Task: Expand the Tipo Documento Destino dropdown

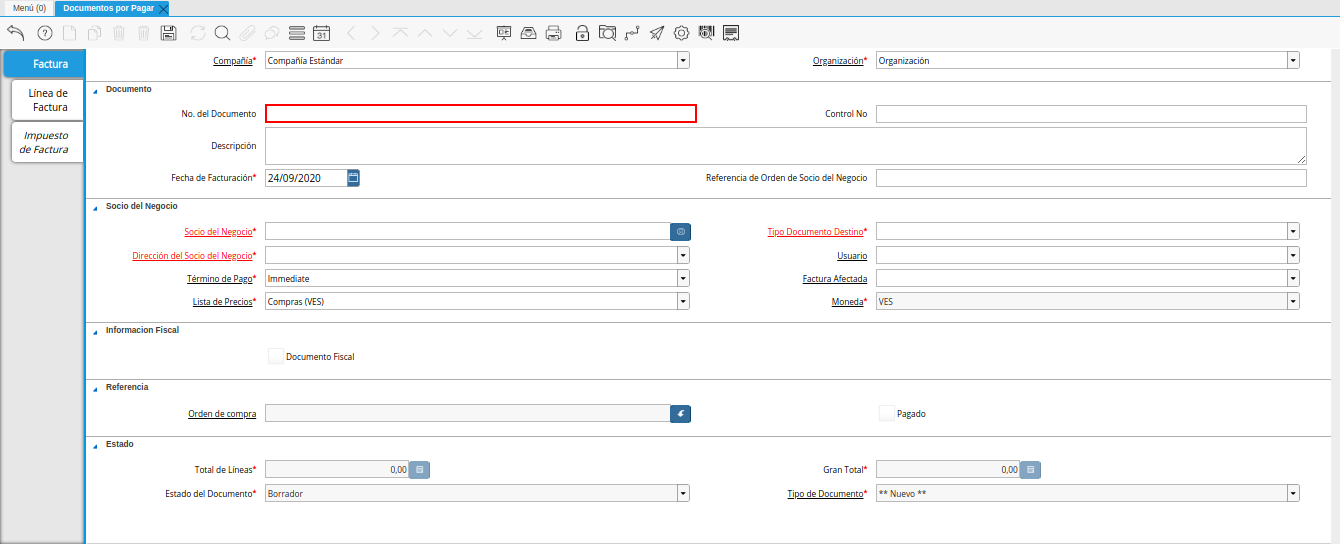Action: click(x=1293, y=232)
